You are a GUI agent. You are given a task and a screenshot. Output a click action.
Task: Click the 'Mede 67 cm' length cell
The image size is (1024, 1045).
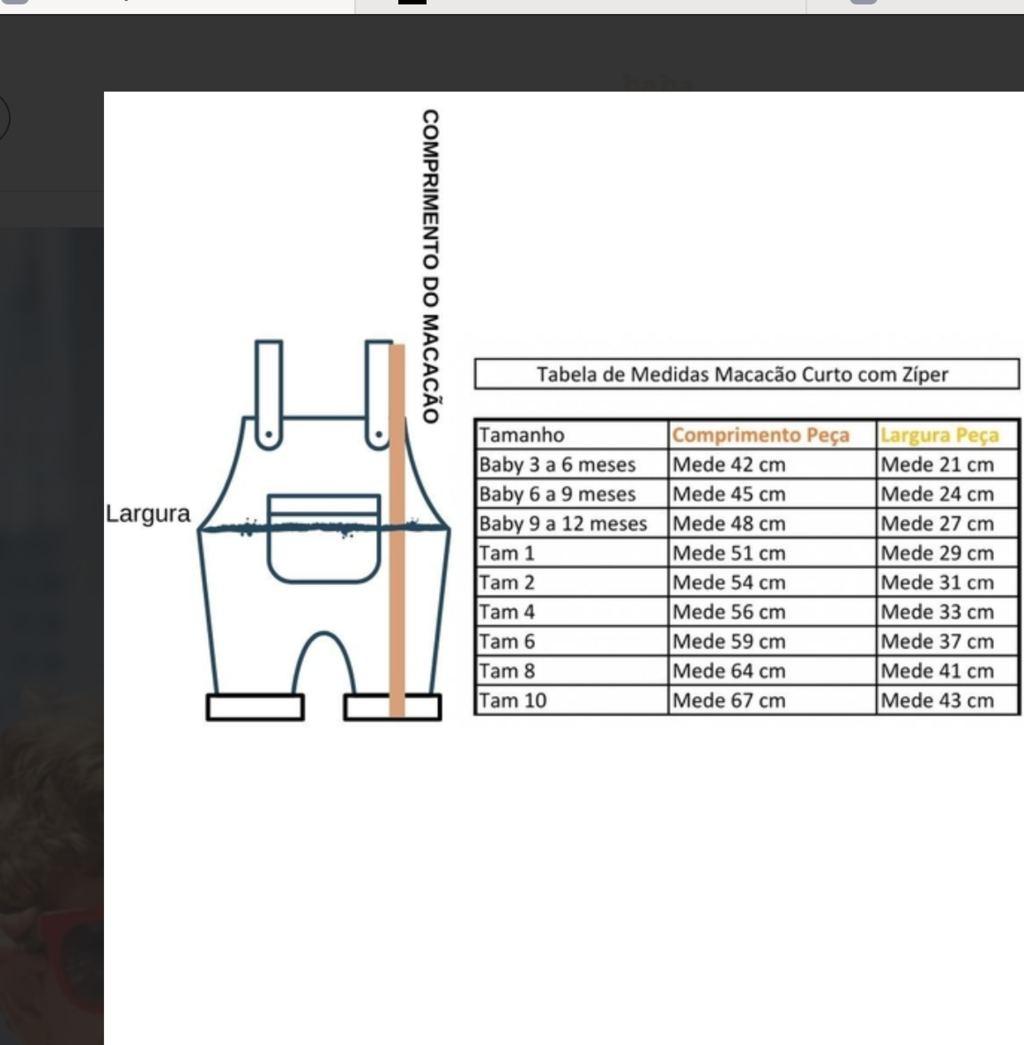click(x=772, y=700)
